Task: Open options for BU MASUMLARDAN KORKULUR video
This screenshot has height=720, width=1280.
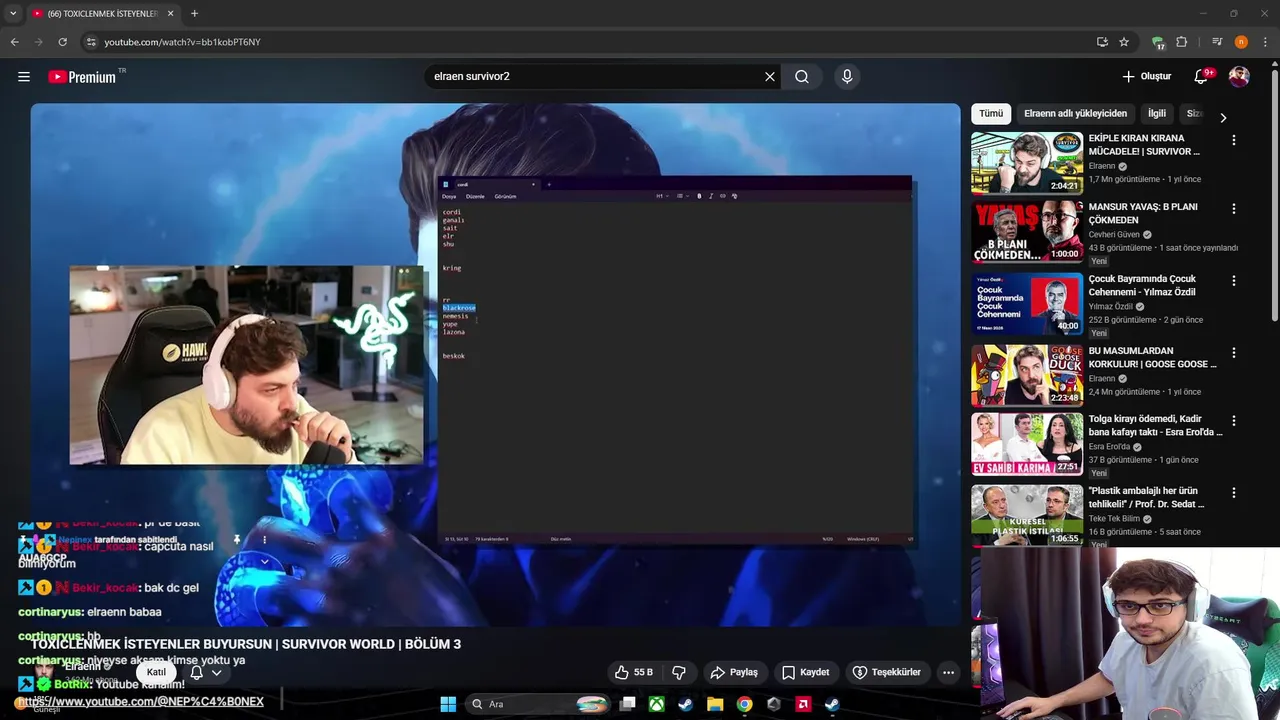Action: (x=1234, y=353)
